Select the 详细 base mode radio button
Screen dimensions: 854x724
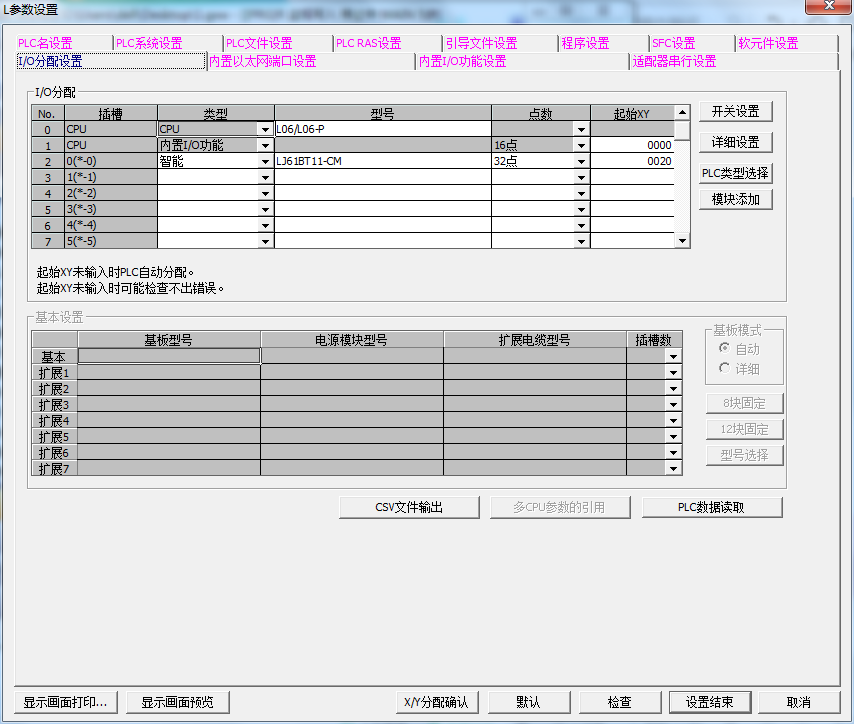725,369
